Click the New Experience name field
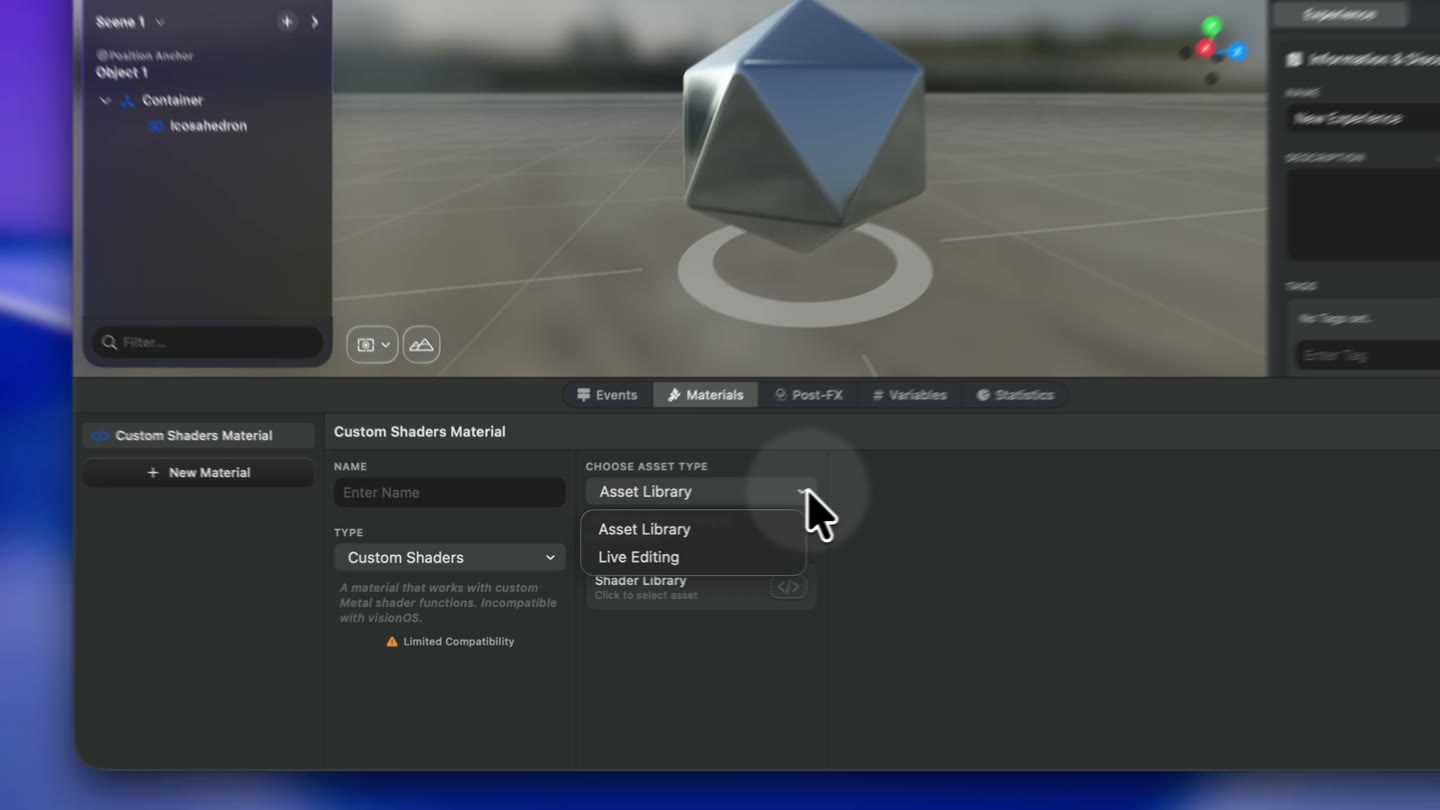 [1364, 118]
